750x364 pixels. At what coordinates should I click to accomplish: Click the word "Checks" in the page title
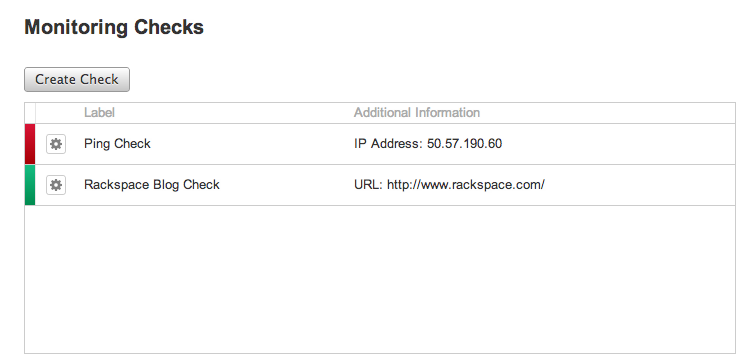(x=169, y=27)
